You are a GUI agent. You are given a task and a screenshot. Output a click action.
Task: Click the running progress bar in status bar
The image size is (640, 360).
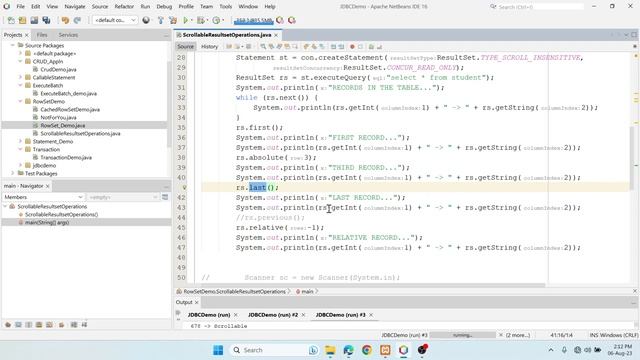[x=462, y=335]
